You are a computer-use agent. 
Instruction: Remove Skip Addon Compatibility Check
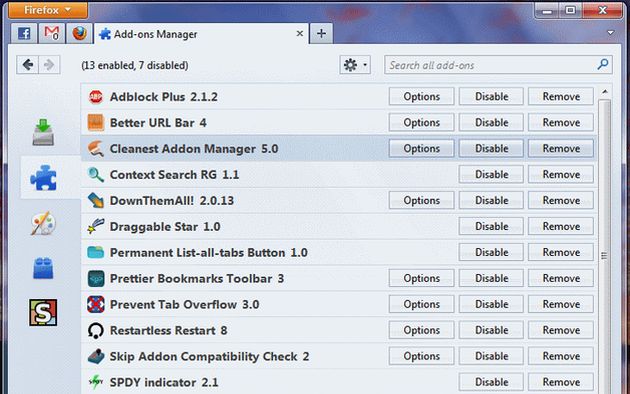click(x=561, y=356)
